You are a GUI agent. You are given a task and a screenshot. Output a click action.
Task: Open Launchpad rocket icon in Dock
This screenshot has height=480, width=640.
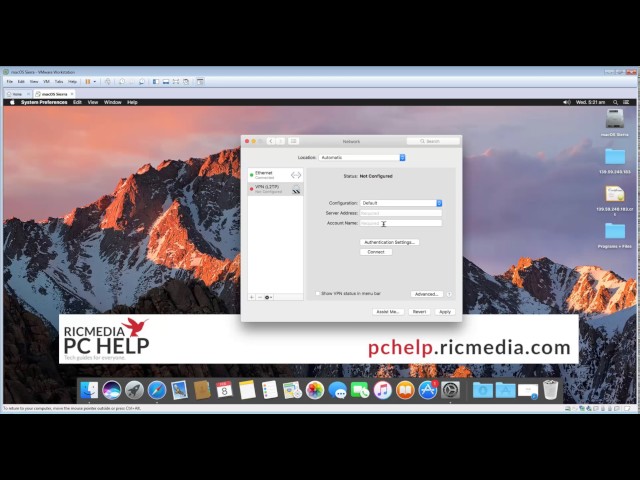pos(134,390)
